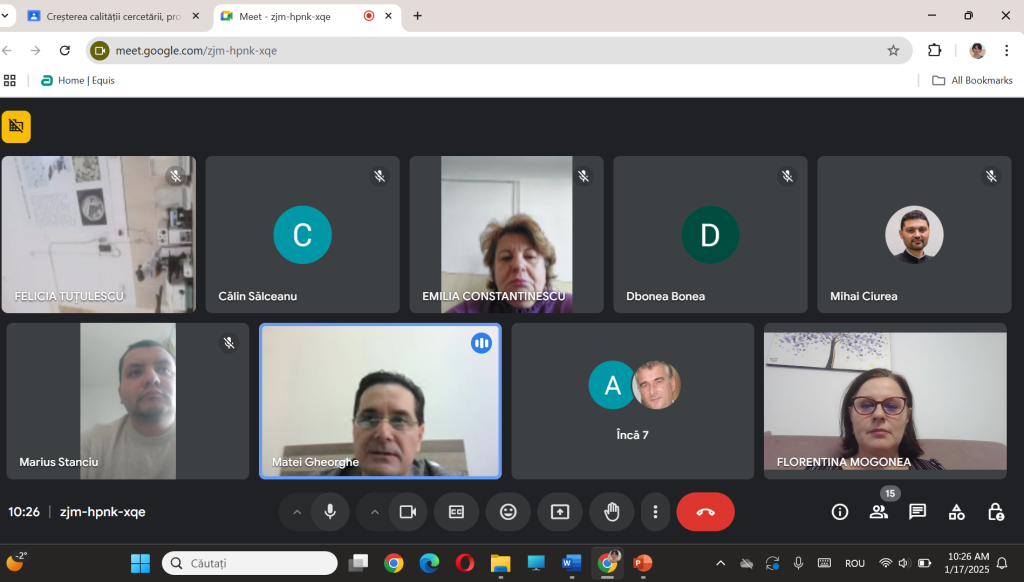Click the Windows taskbar search box
Image resolution: width=1024 pixels, height=582 pixels.
pos(250,563)
